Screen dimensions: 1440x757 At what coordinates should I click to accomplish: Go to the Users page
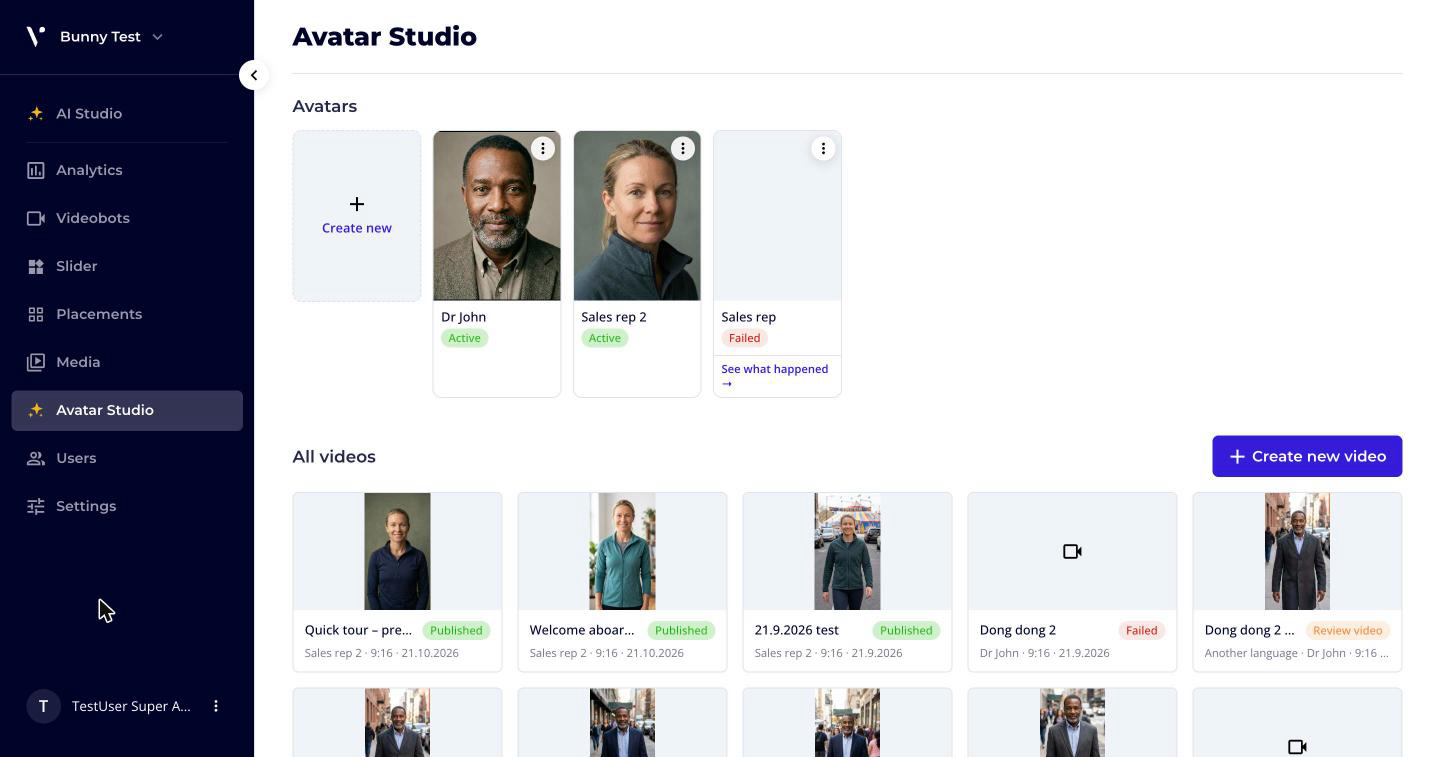point(127,458)
